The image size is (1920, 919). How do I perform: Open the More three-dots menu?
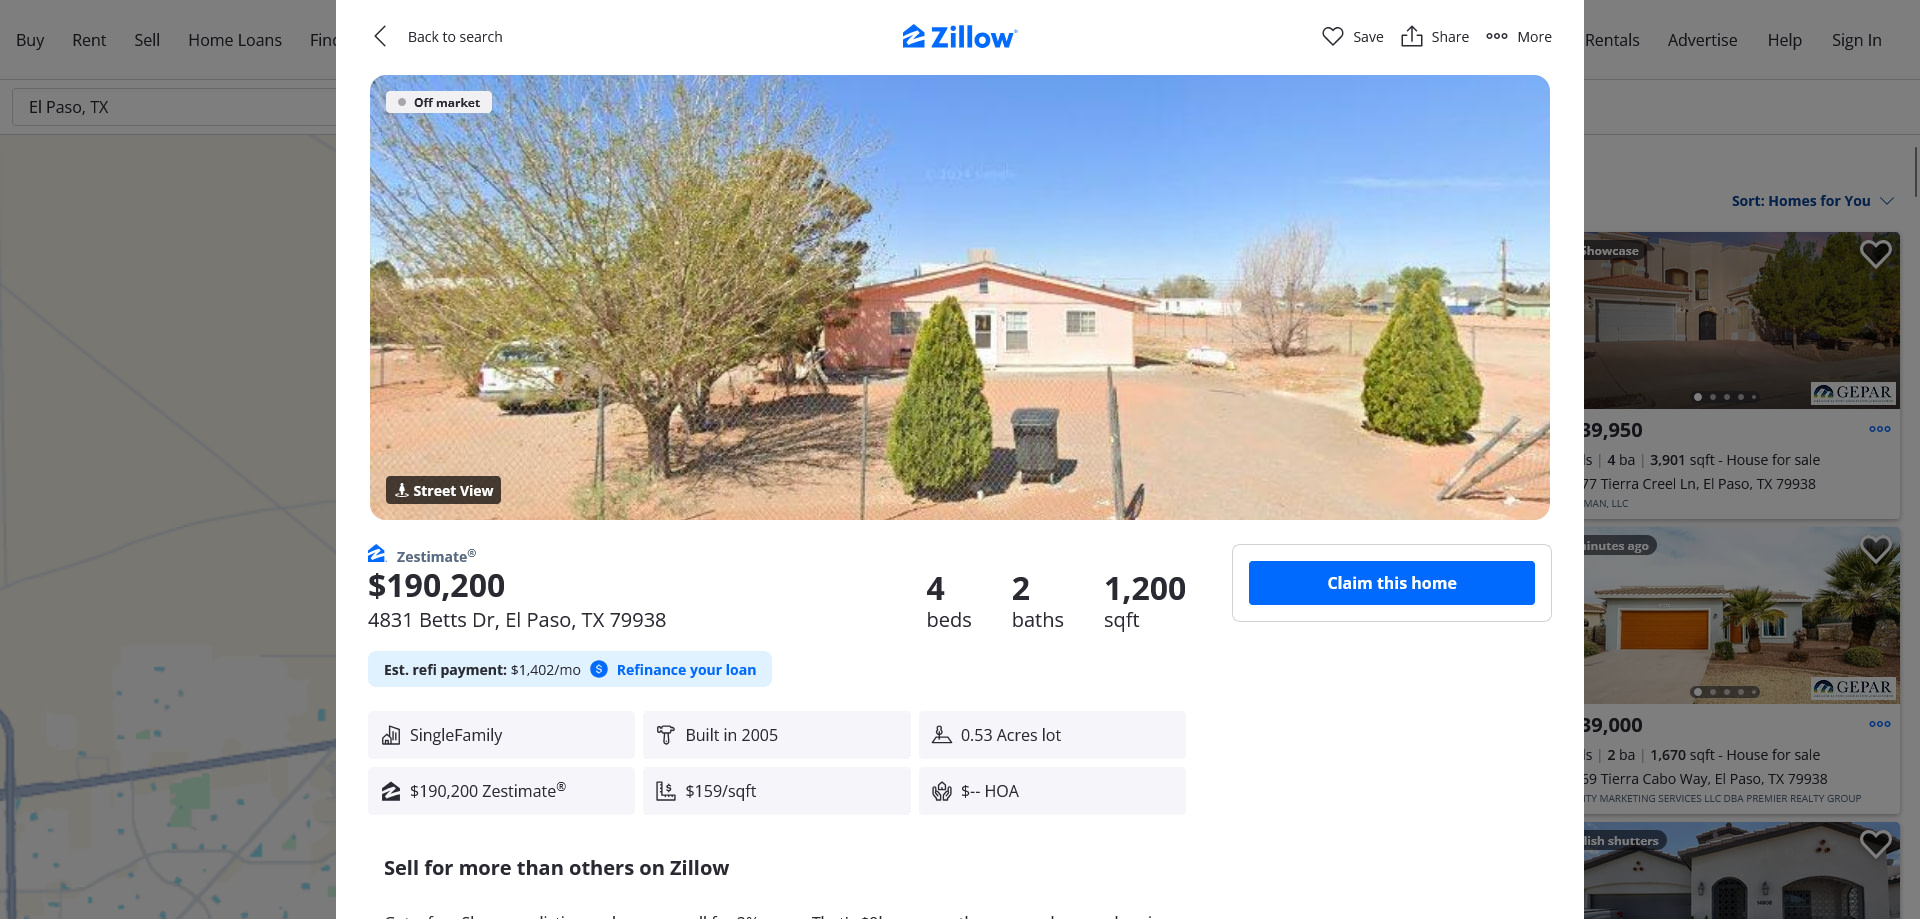(x=1518, y=37)
